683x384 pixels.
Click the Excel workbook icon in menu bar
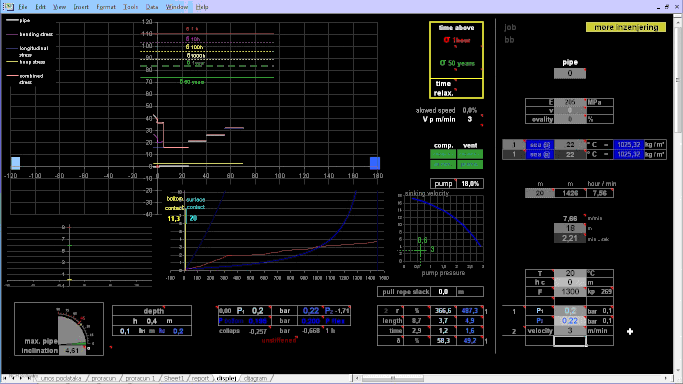[8, 7]
